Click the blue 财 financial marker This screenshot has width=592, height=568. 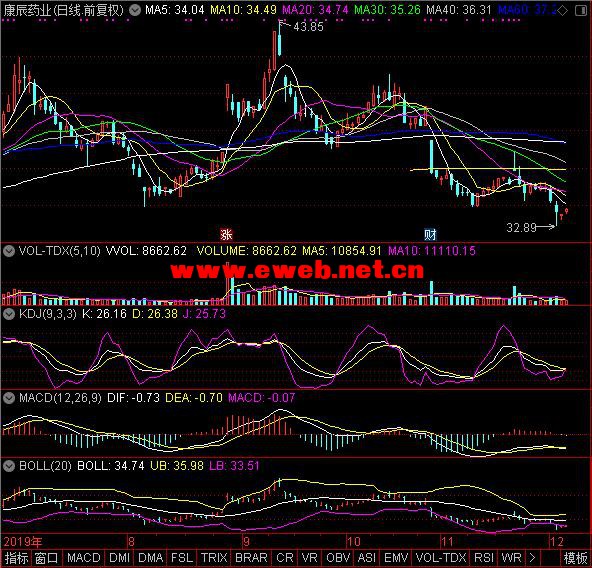pyautogui.click(x=430, y=235)
